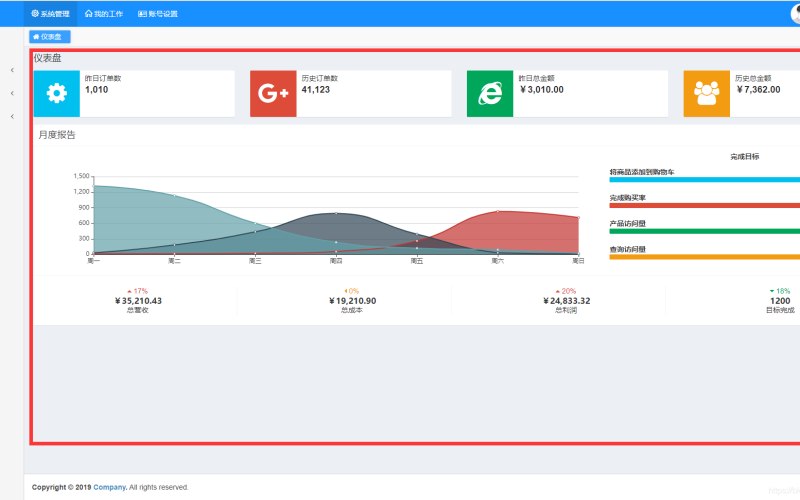
Task: Expand the second sidebar chevron
Action: coord(12,93)
